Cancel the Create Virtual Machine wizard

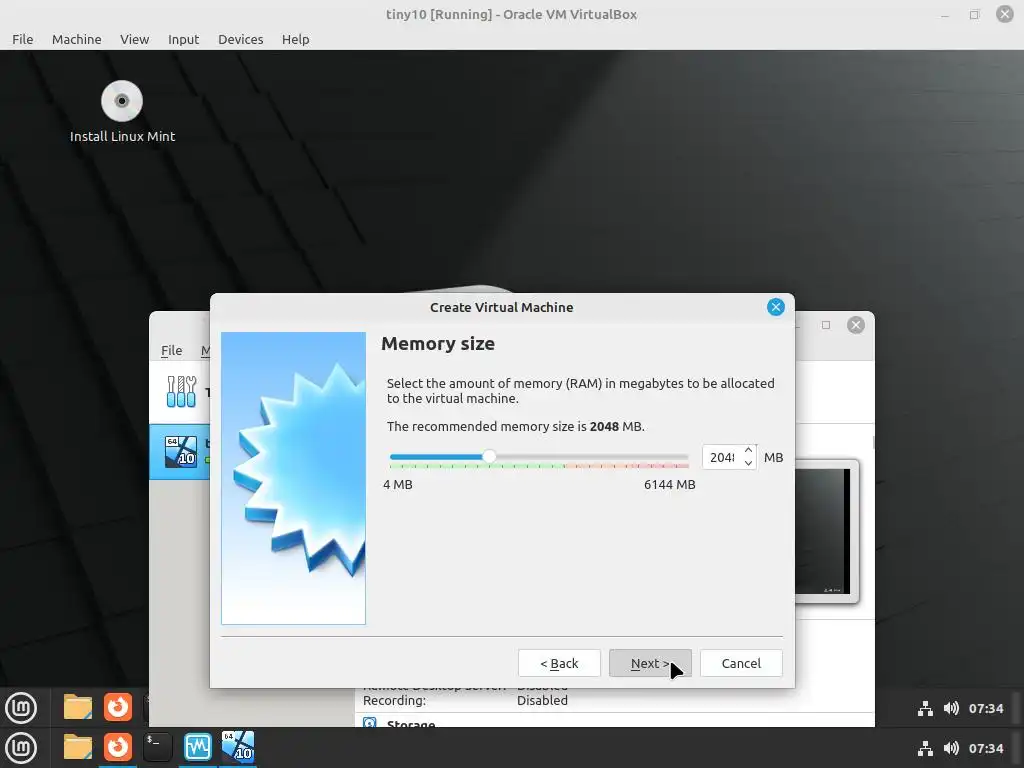741,663
